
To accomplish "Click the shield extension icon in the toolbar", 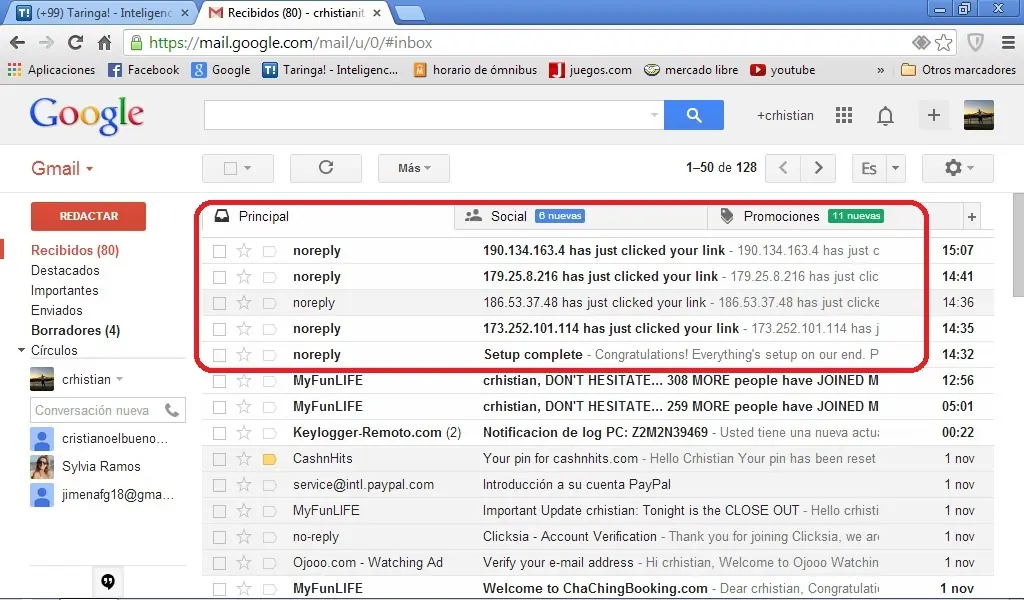I will tap(976, 43).
